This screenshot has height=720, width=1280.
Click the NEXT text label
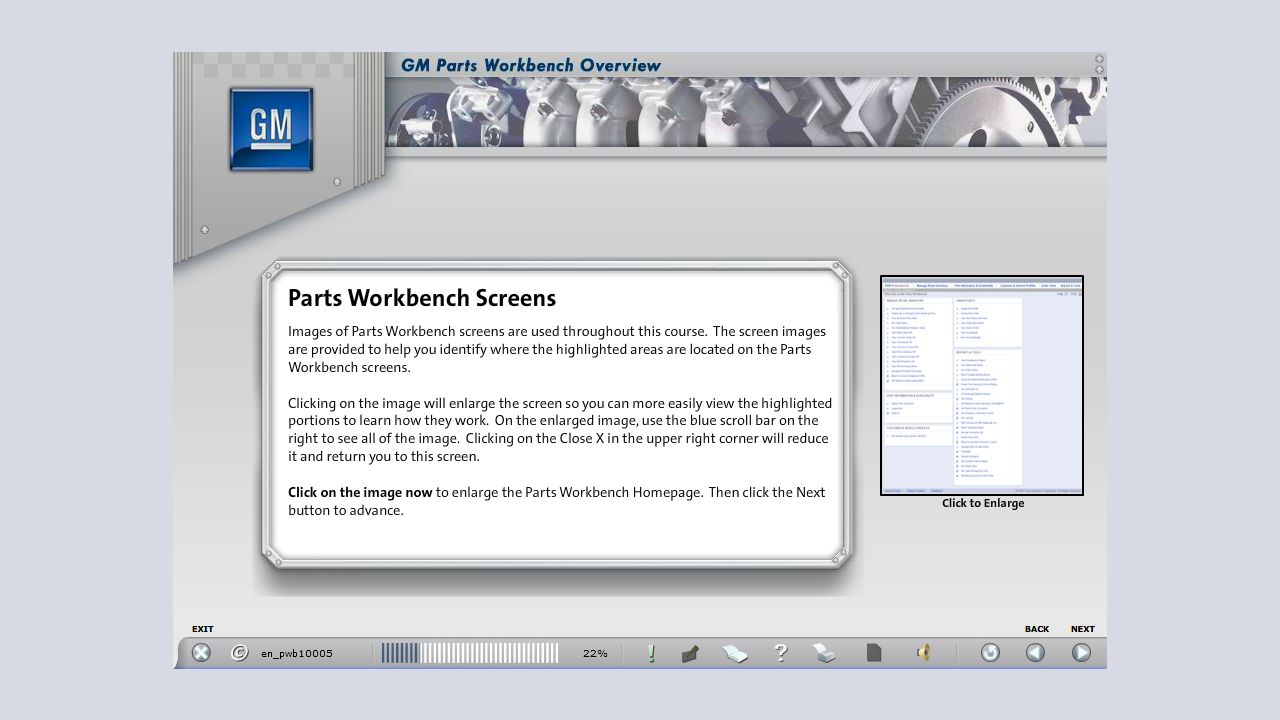1082,629
